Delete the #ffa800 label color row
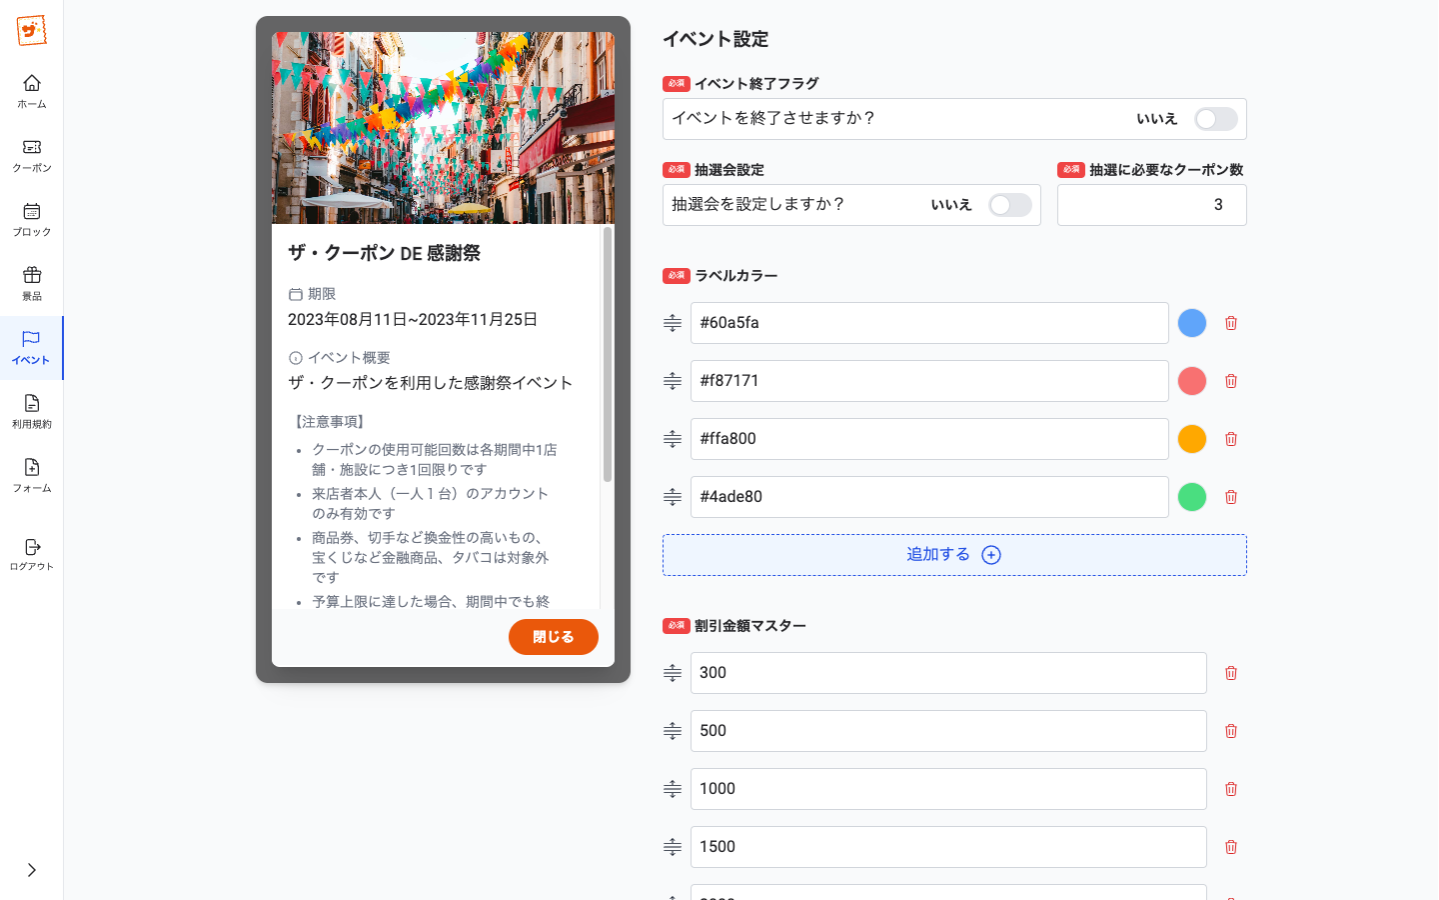The image size is (1439, 900). [x=1231, y=439]
